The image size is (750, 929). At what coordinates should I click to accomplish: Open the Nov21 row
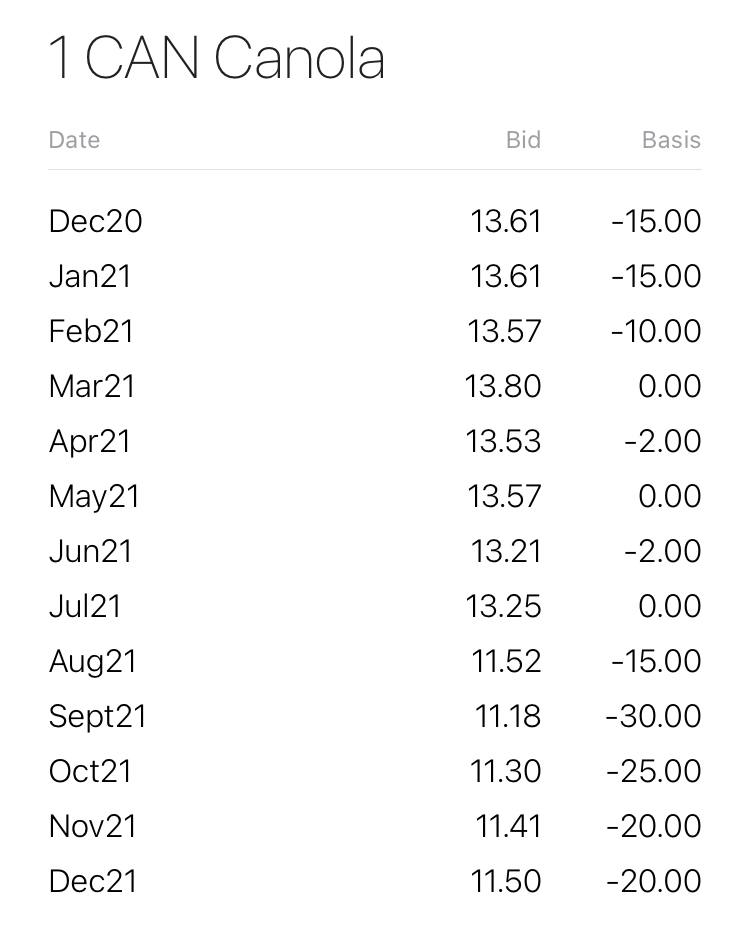(375, 827)
